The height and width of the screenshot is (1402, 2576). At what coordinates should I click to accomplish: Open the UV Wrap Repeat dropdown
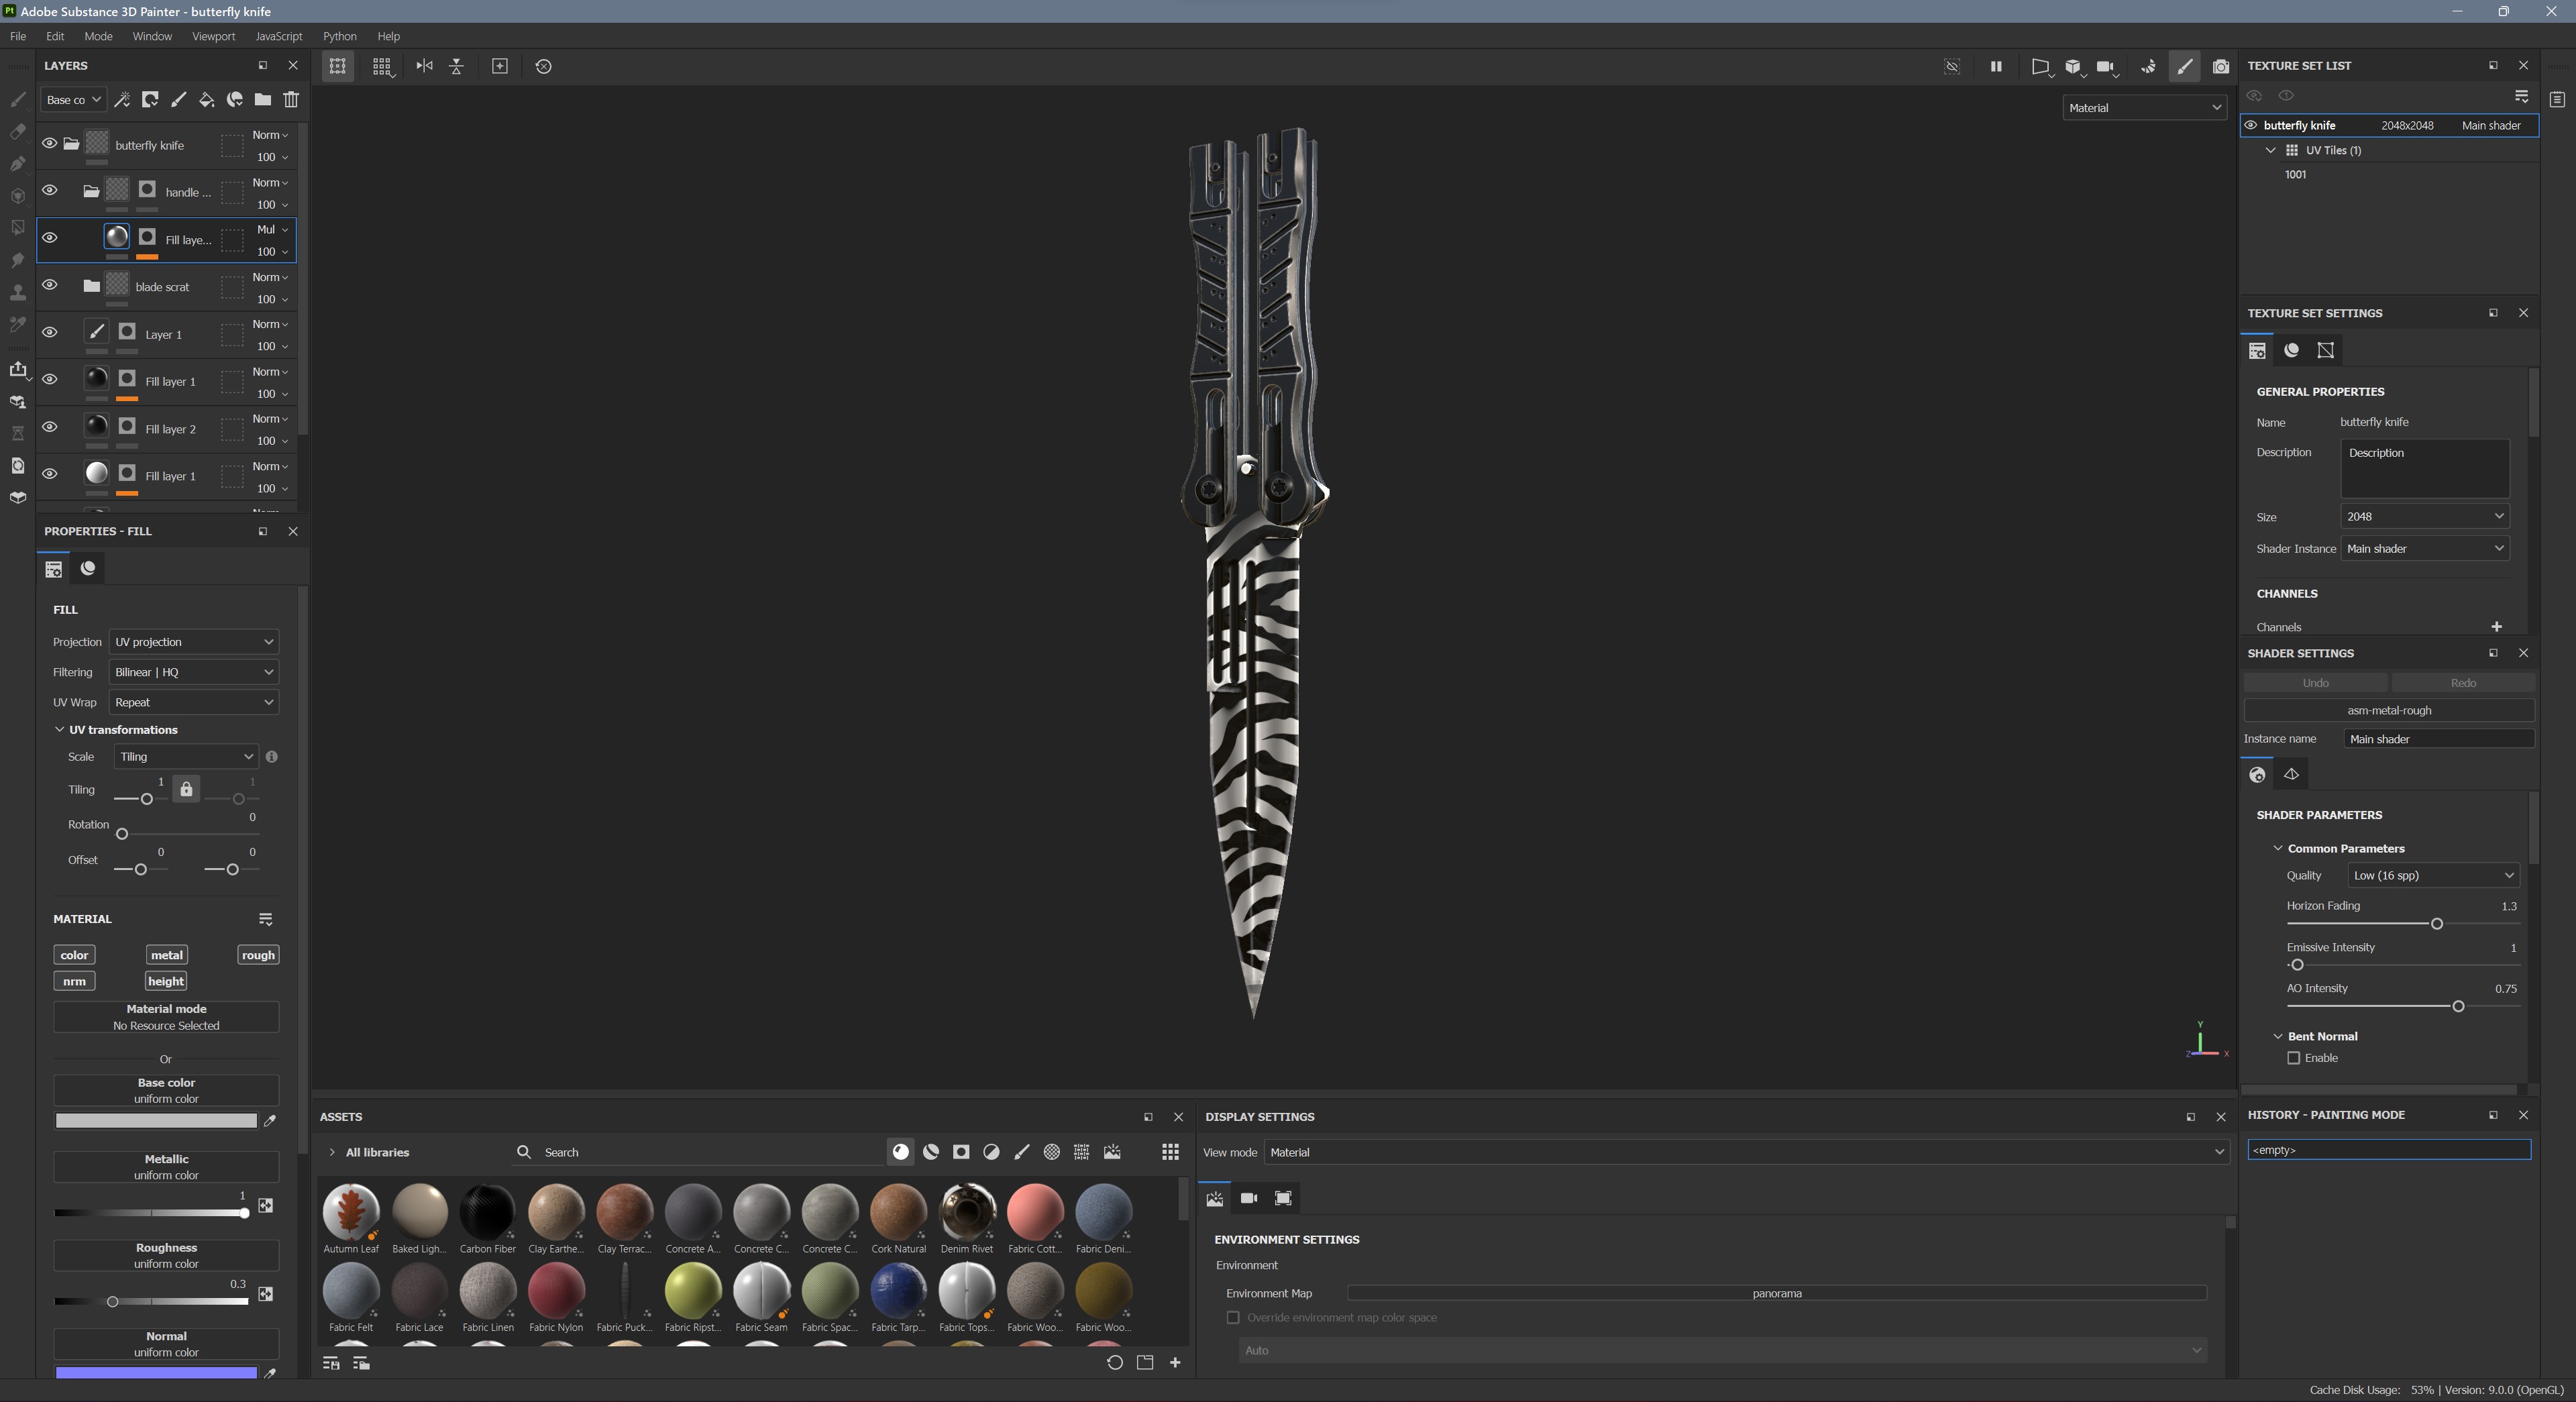193,702
